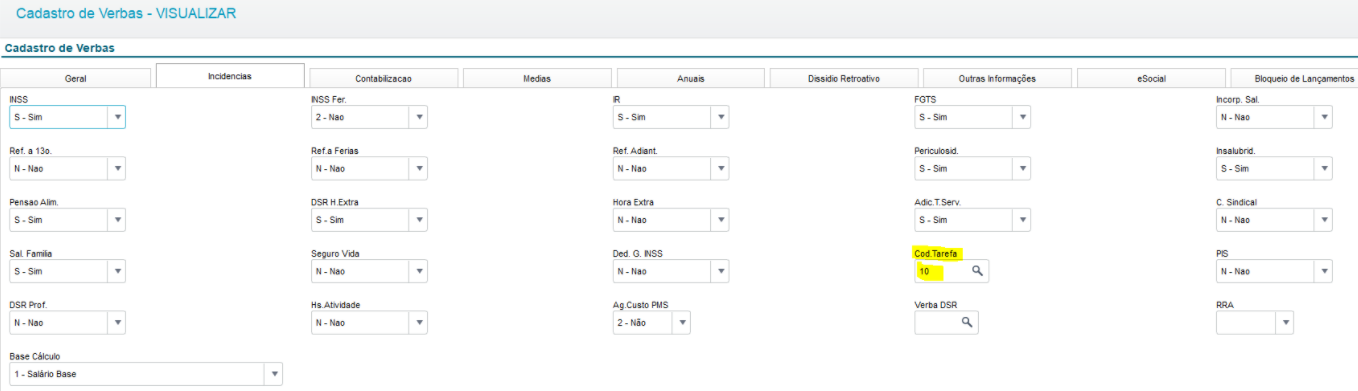The height and width of the screenshot is (391, 1358).
Task: Open the eSocial tab
Action: pyautogui.click(x=1151, y=78)
